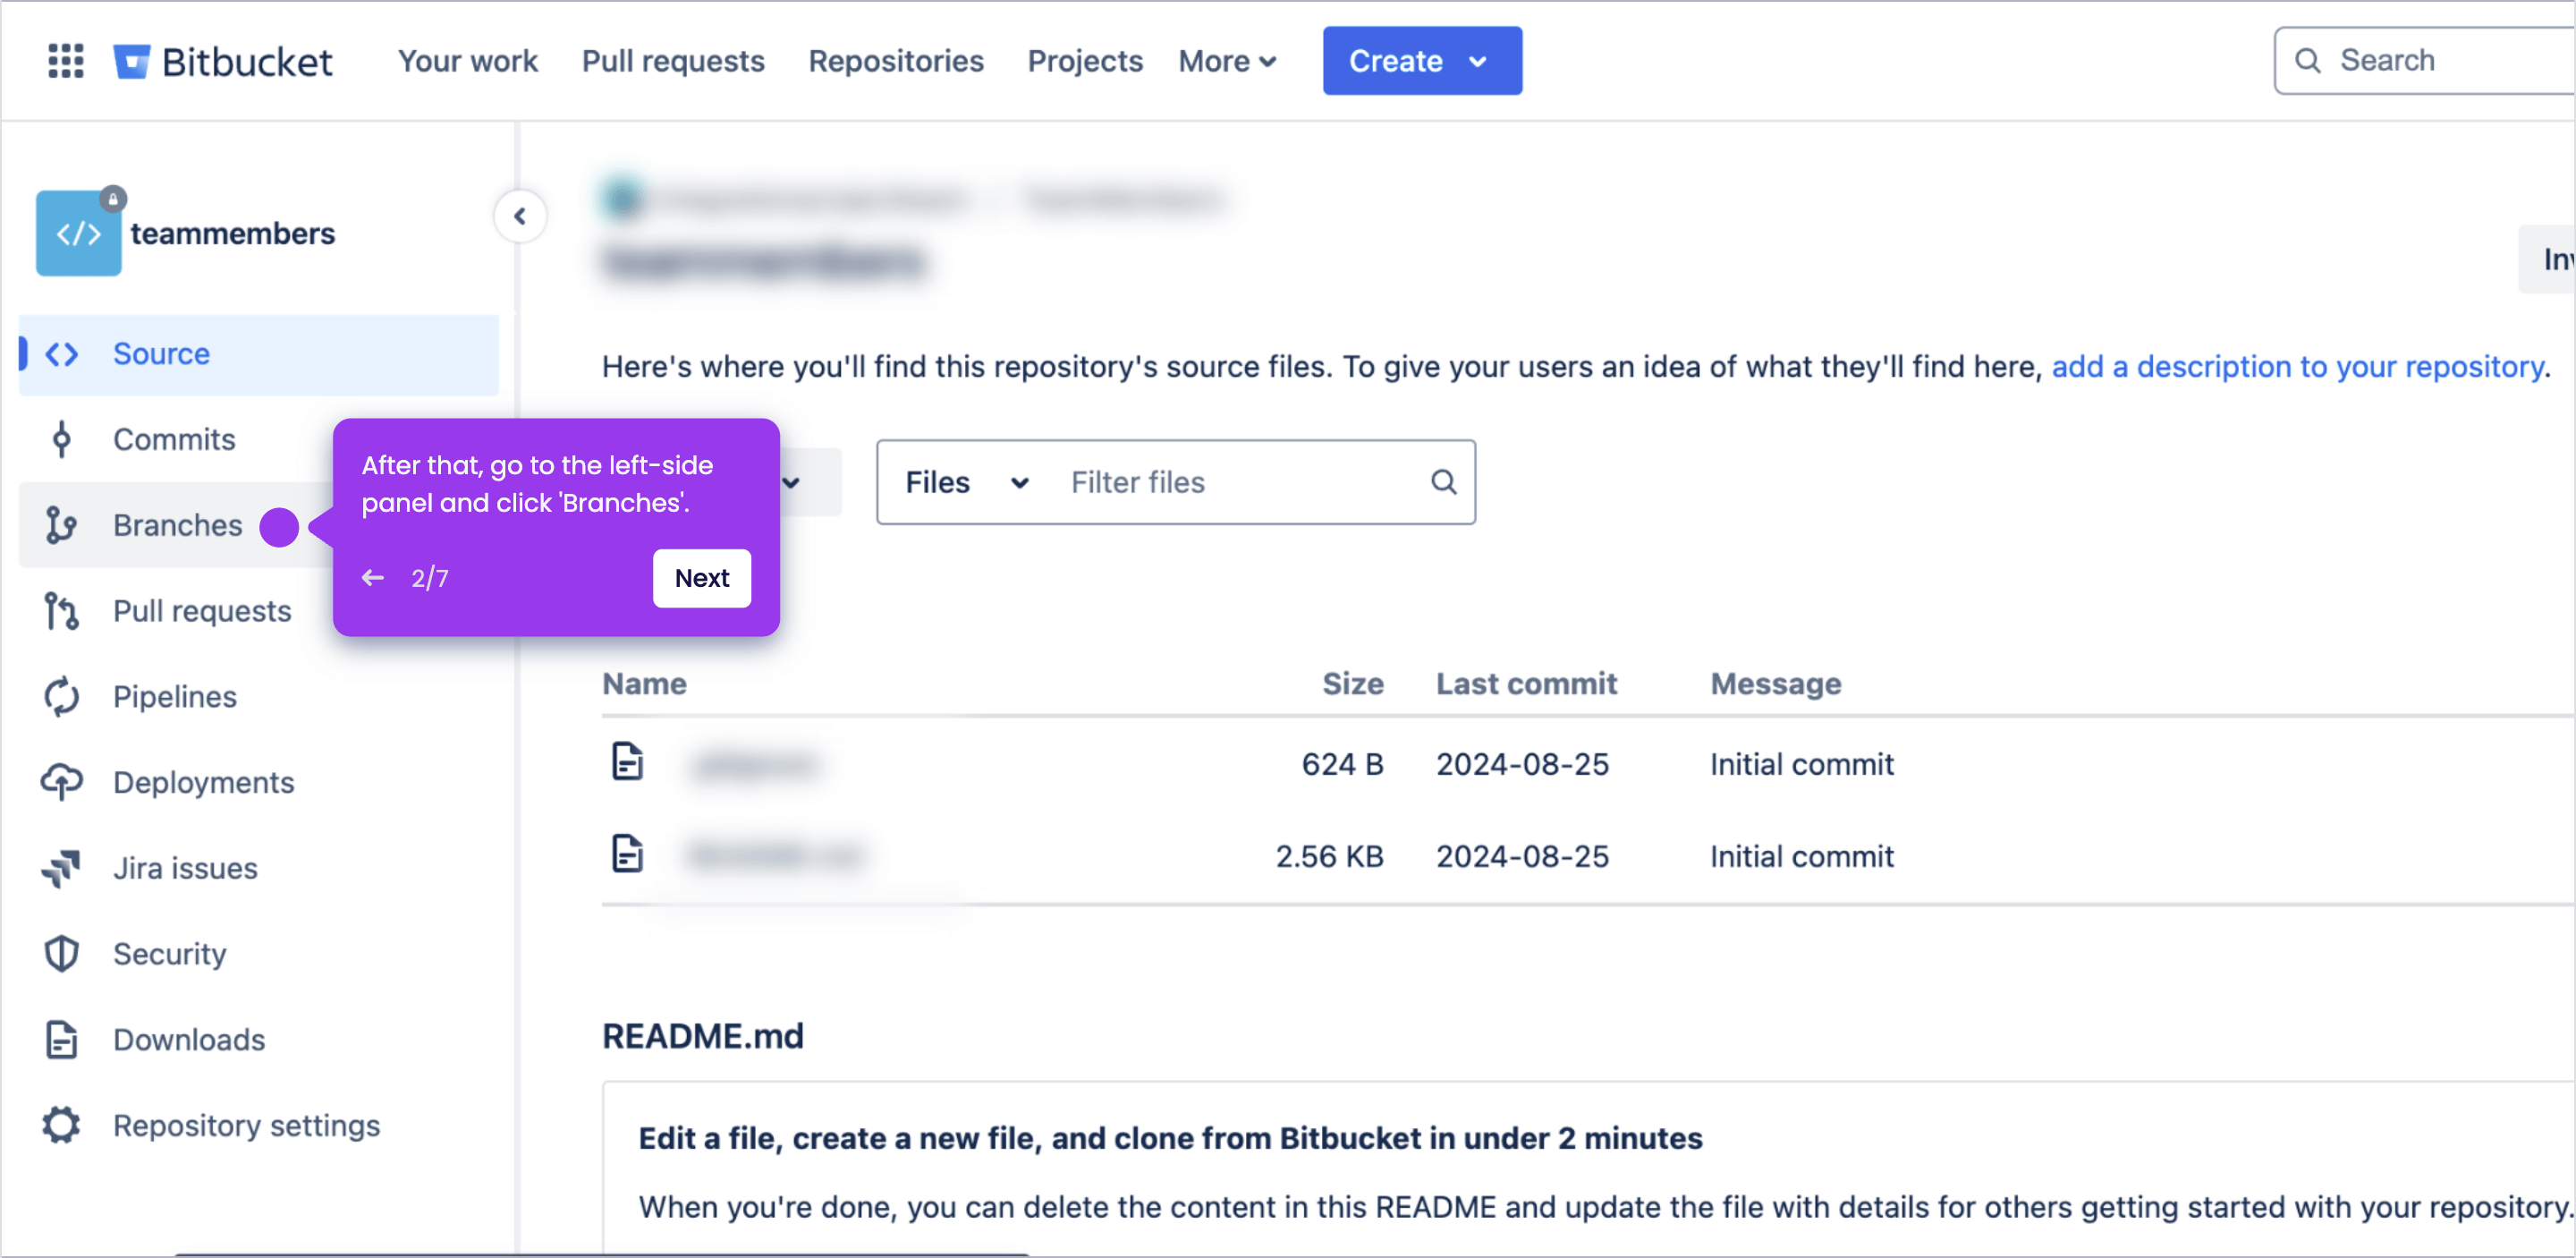Click into the Filter files field

coord(1240,482)
